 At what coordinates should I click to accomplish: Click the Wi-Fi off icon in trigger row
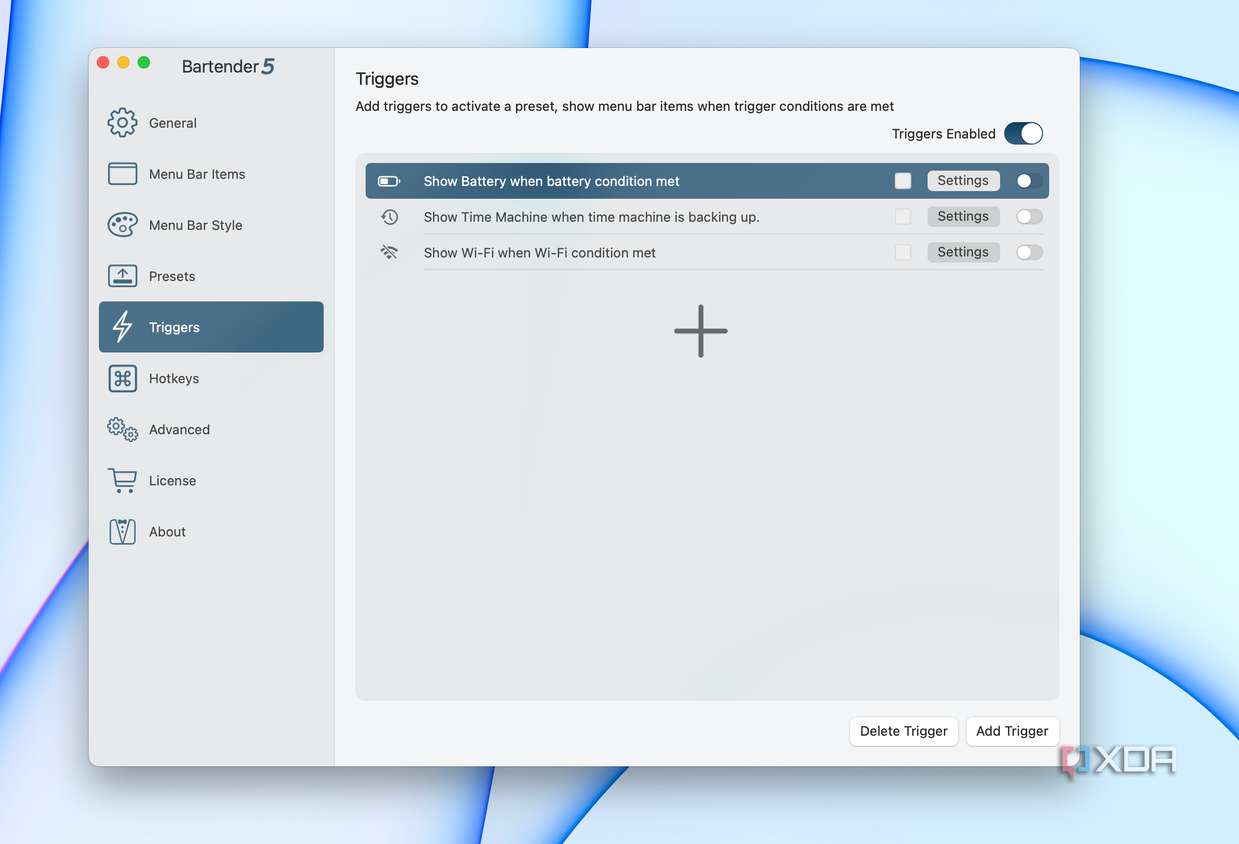pyautogui.click(x=389, y=252)
